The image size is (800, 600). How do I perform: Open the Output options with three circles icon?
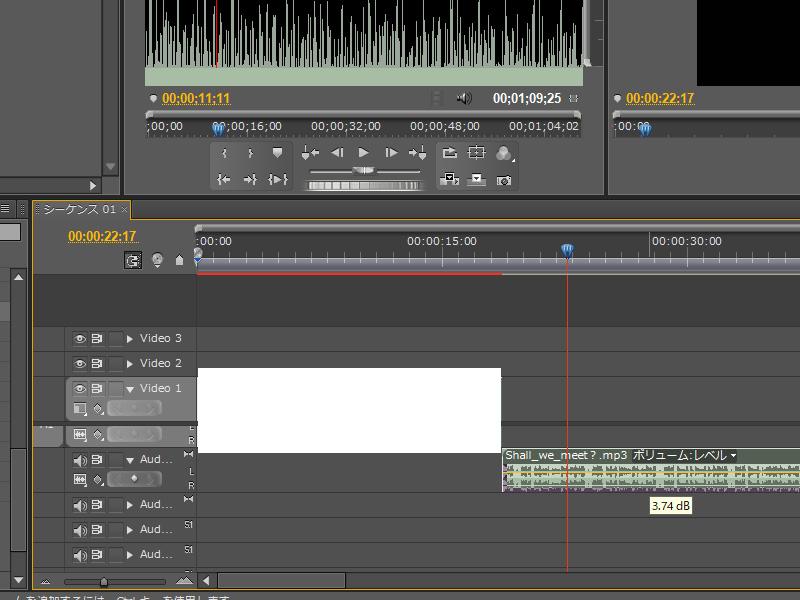click(504, 153)
